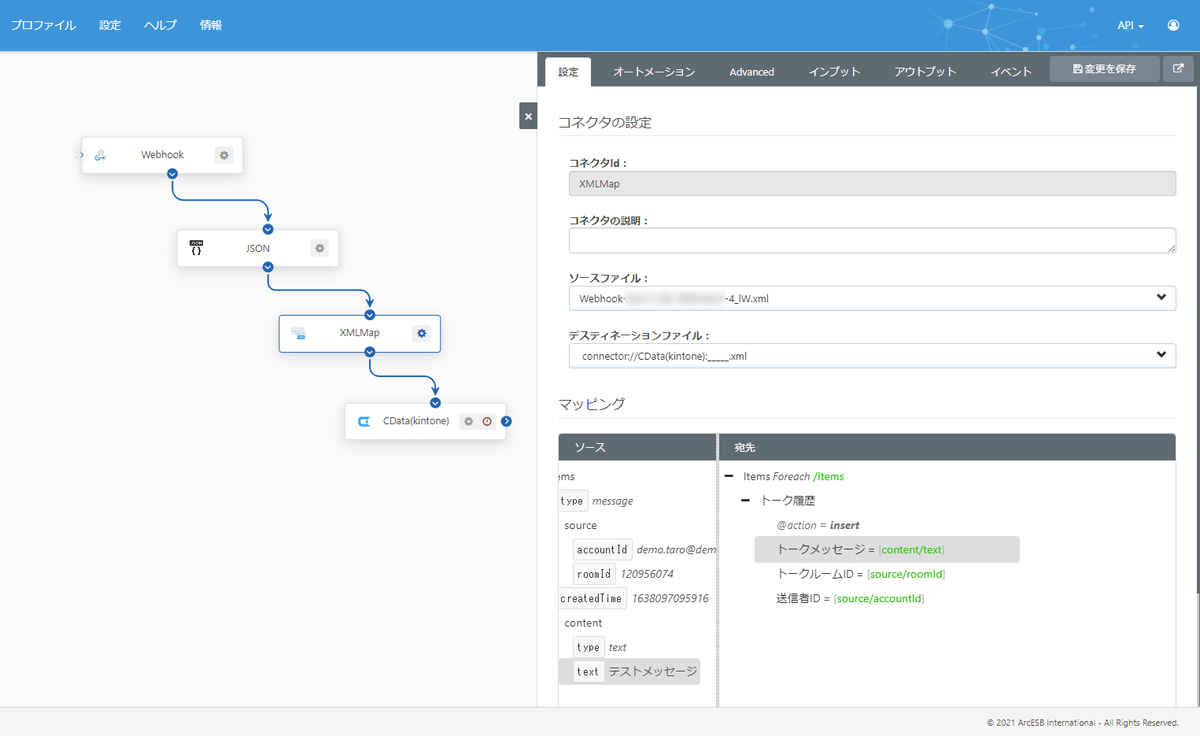Click the XMLMap connector icon
Viewport: 1200px width, 736px height.
point(298,333)
